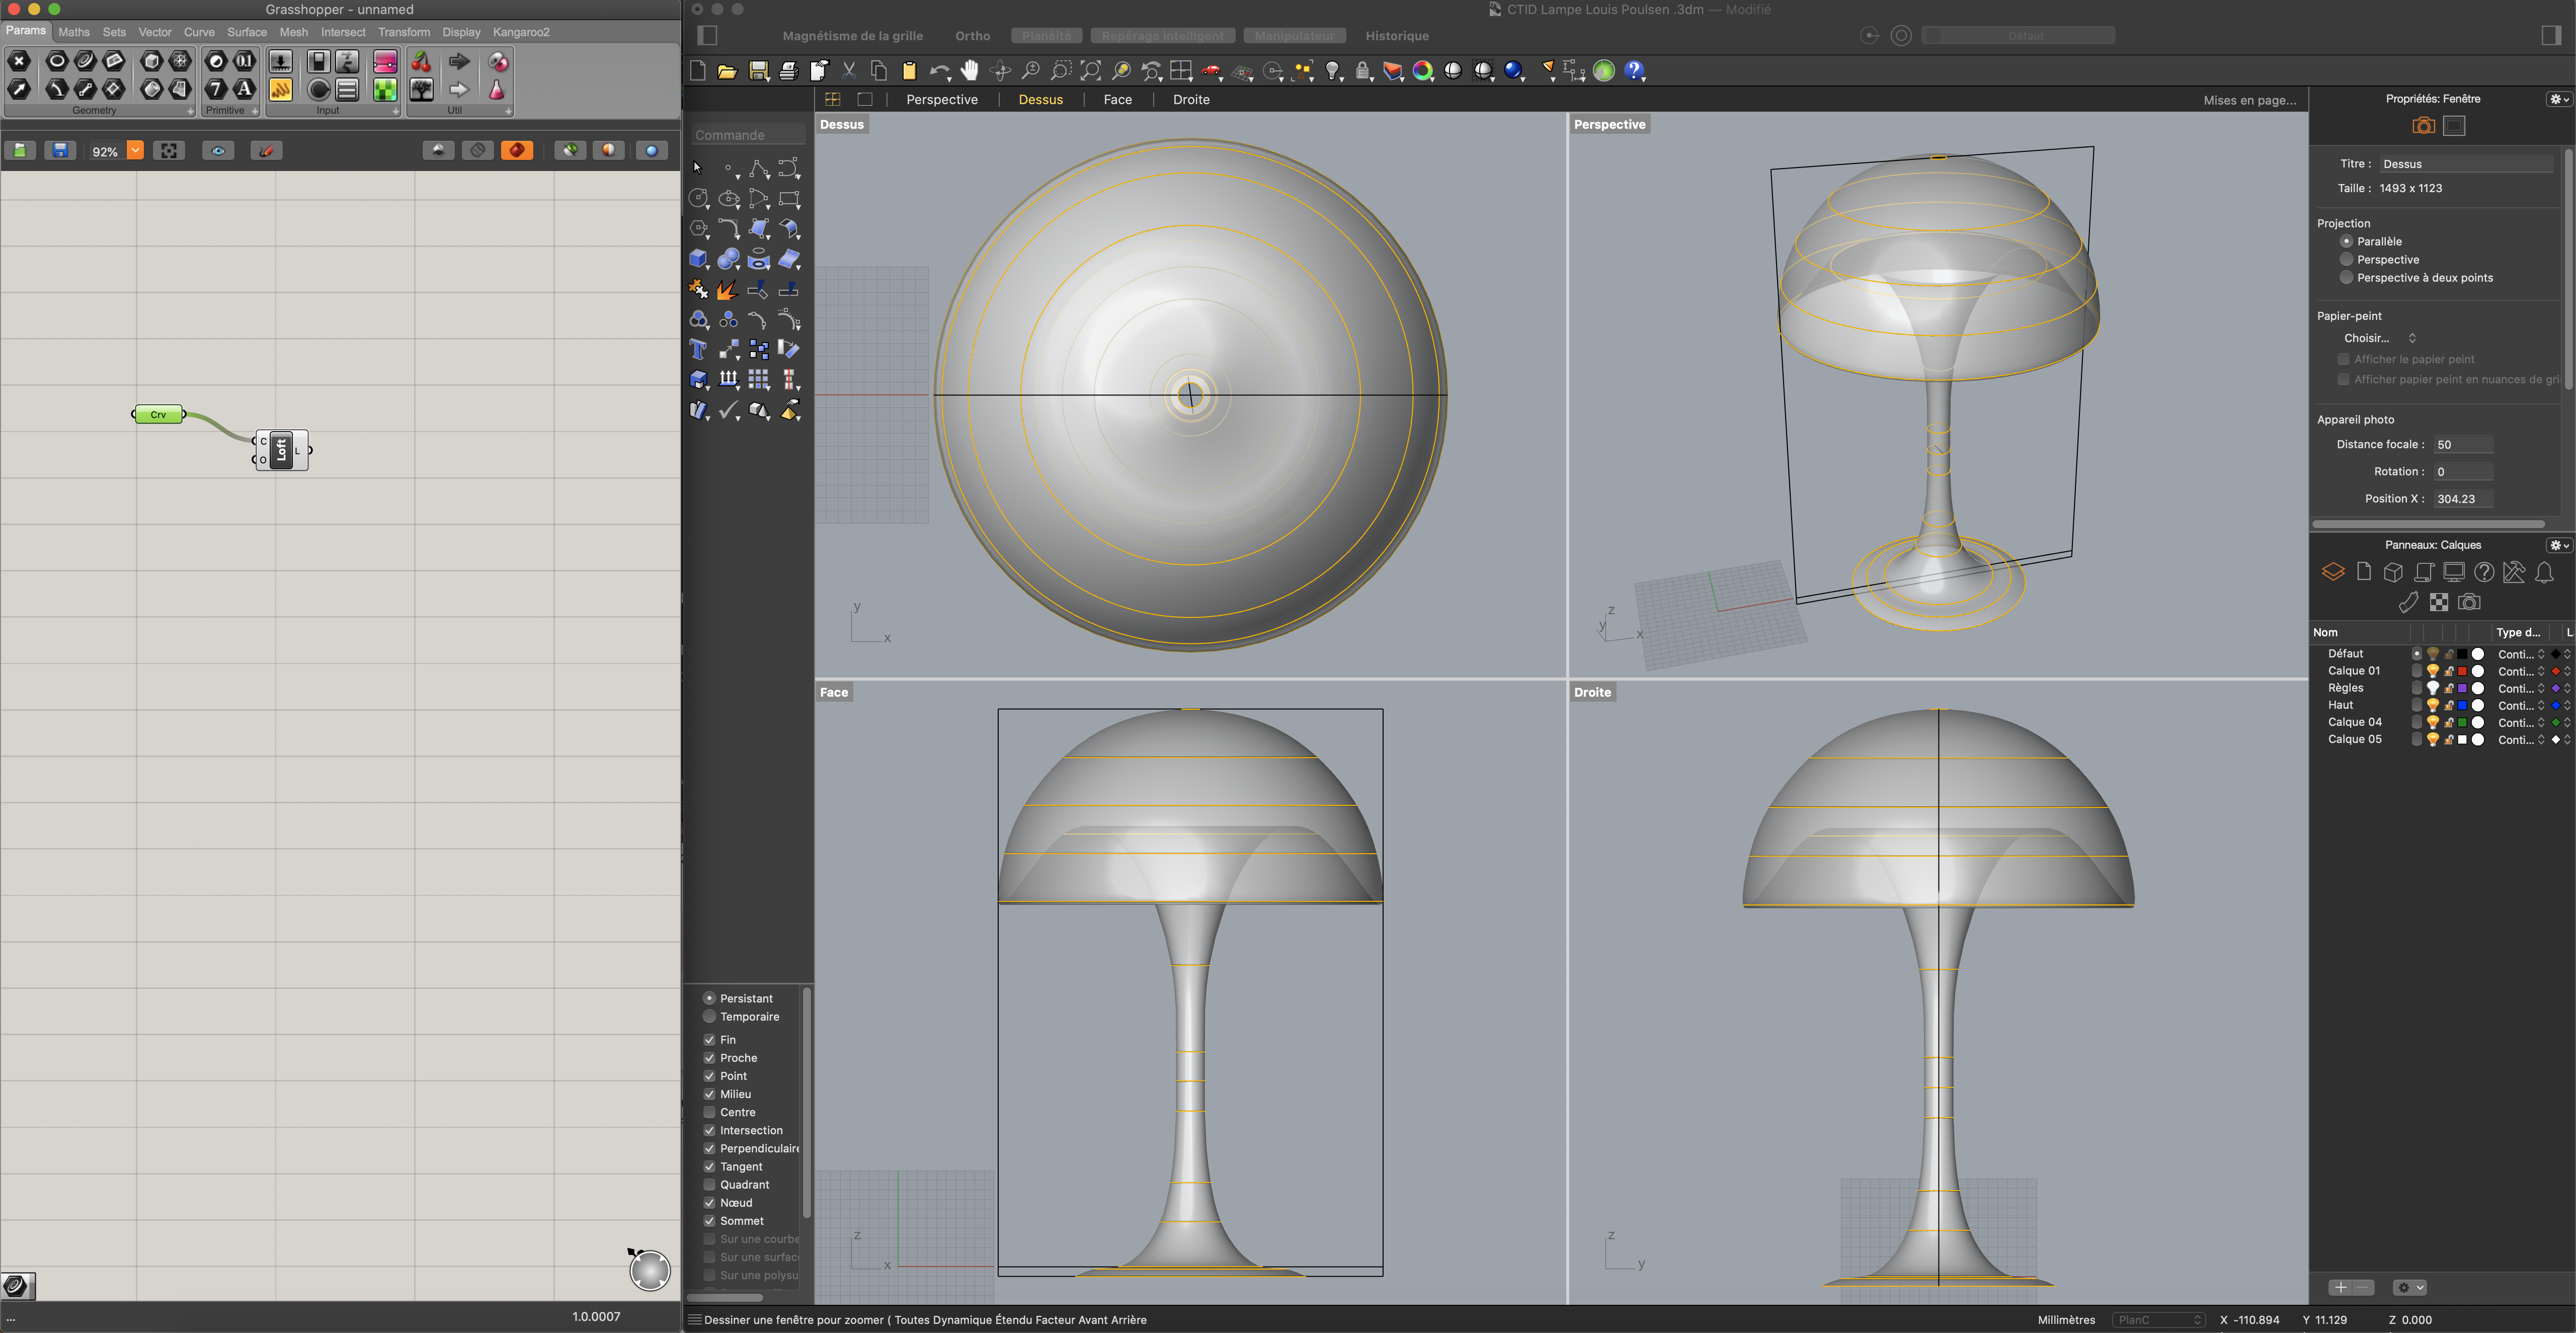Add a Gradient control from Input group
Viewport: 2576px width, 1333px height.
[x=385, y=61]
